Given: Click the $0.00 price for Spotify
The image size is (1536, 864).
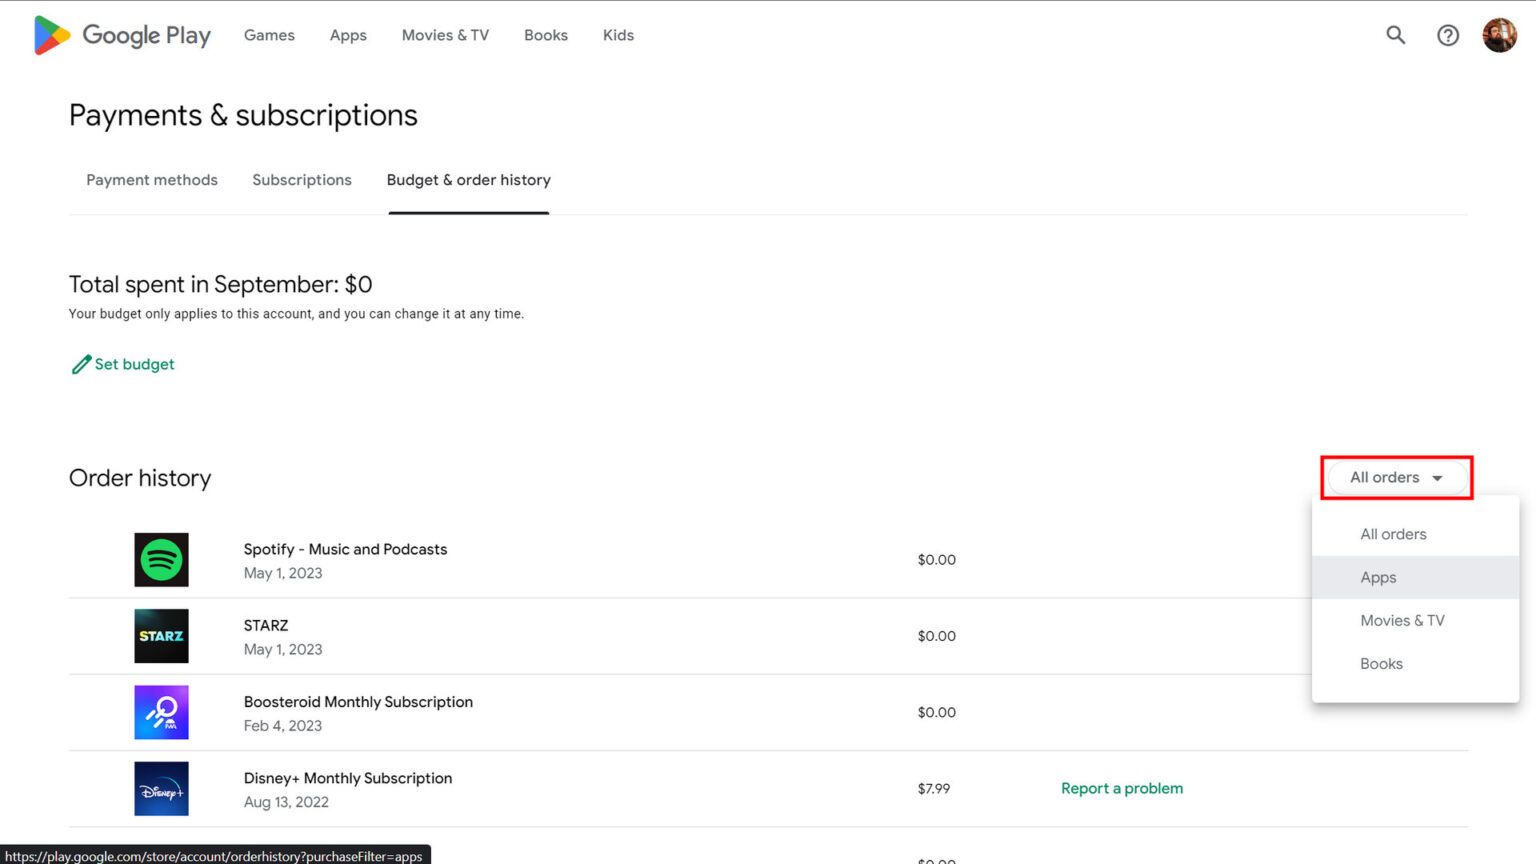Looking at the screenshot, I should [937, 560].
